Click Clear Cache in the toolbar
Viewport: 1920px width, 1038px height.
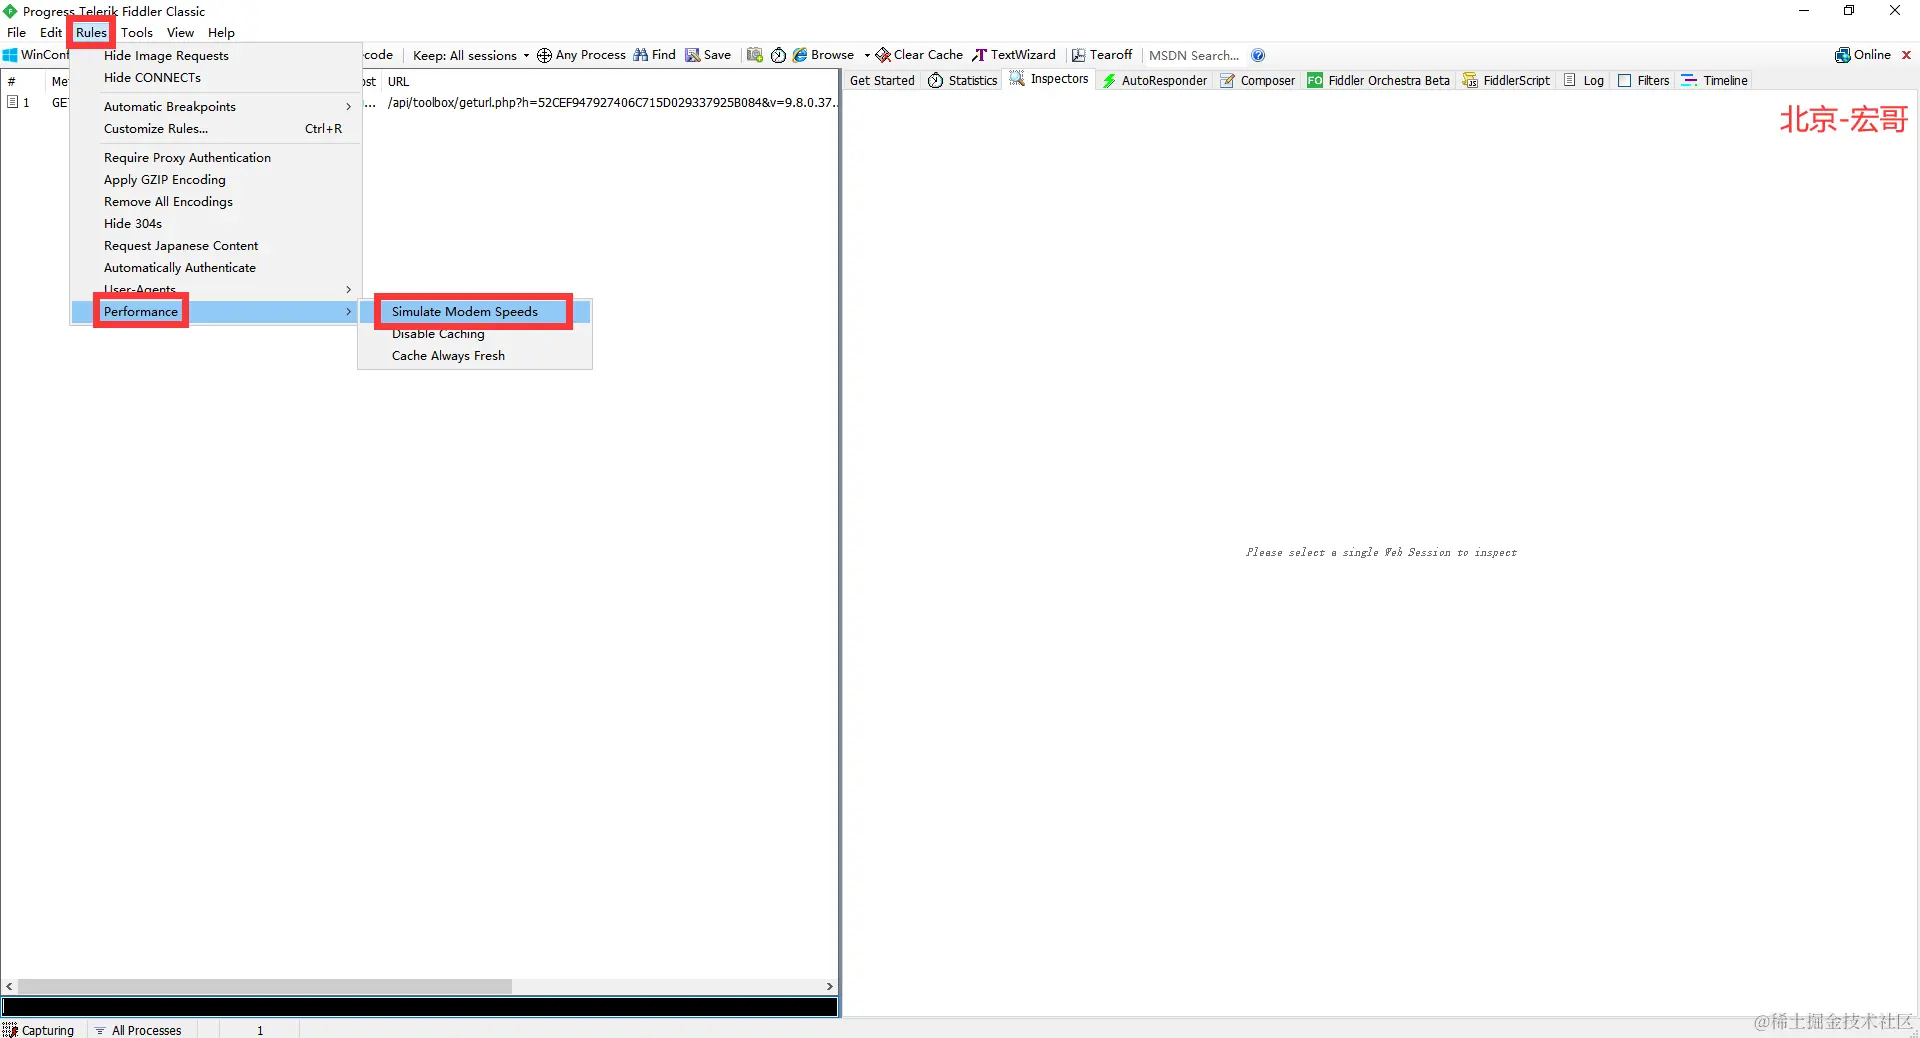pyautogui.click(x=919, y=55)
